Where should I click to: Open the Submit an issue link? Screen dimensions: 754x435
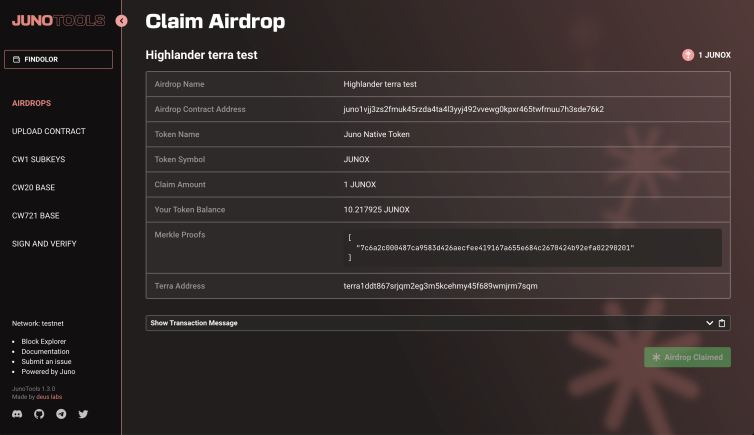pyautogui.click(x=46, y=361)
